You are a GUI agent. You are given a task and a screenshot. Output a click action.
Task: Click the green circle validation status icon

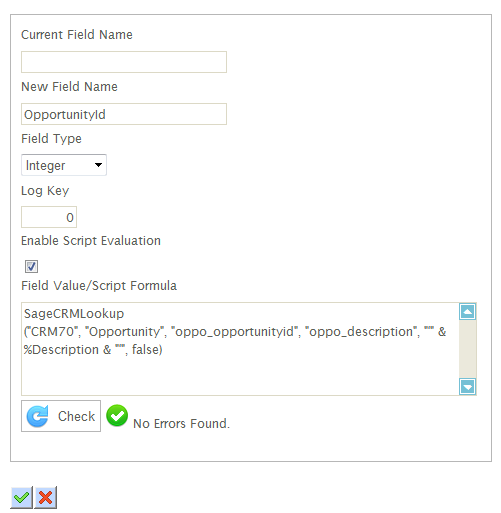[x=117, y=416]
